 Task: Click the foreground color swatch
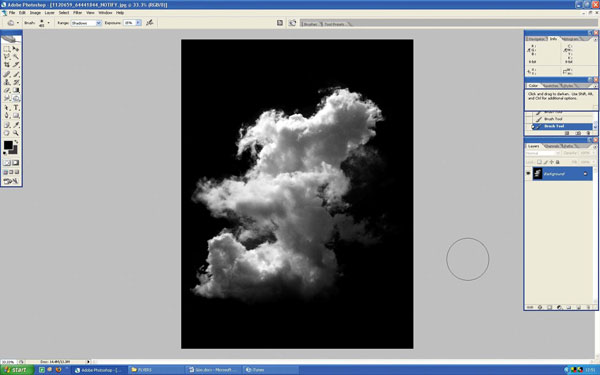(x=8, y=145)
